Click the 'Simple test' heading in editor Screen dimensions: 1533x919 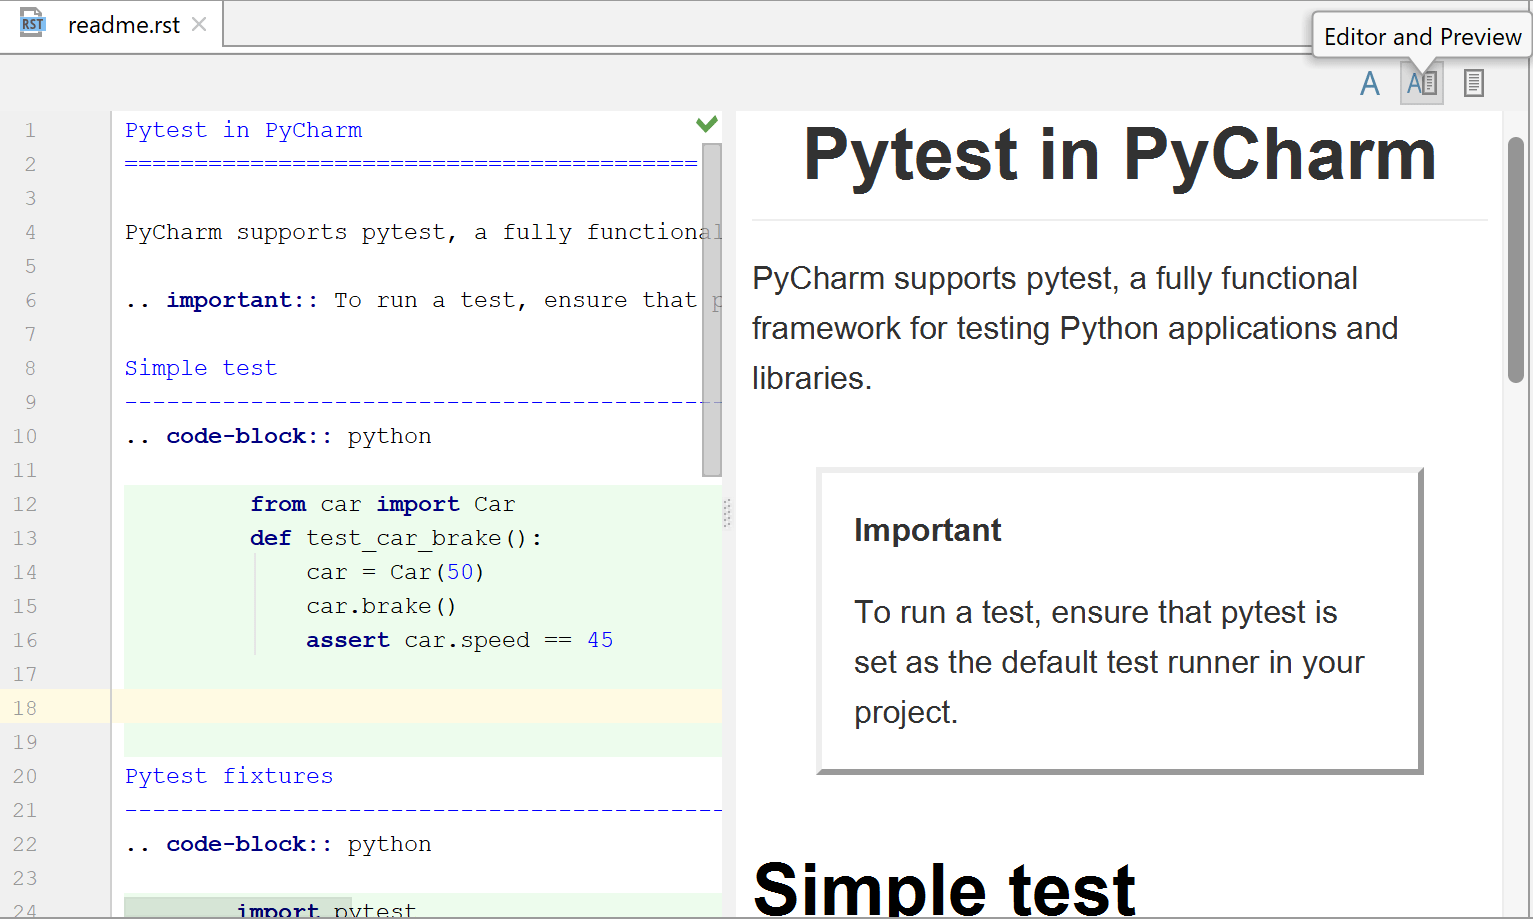[x=200, y=368]
